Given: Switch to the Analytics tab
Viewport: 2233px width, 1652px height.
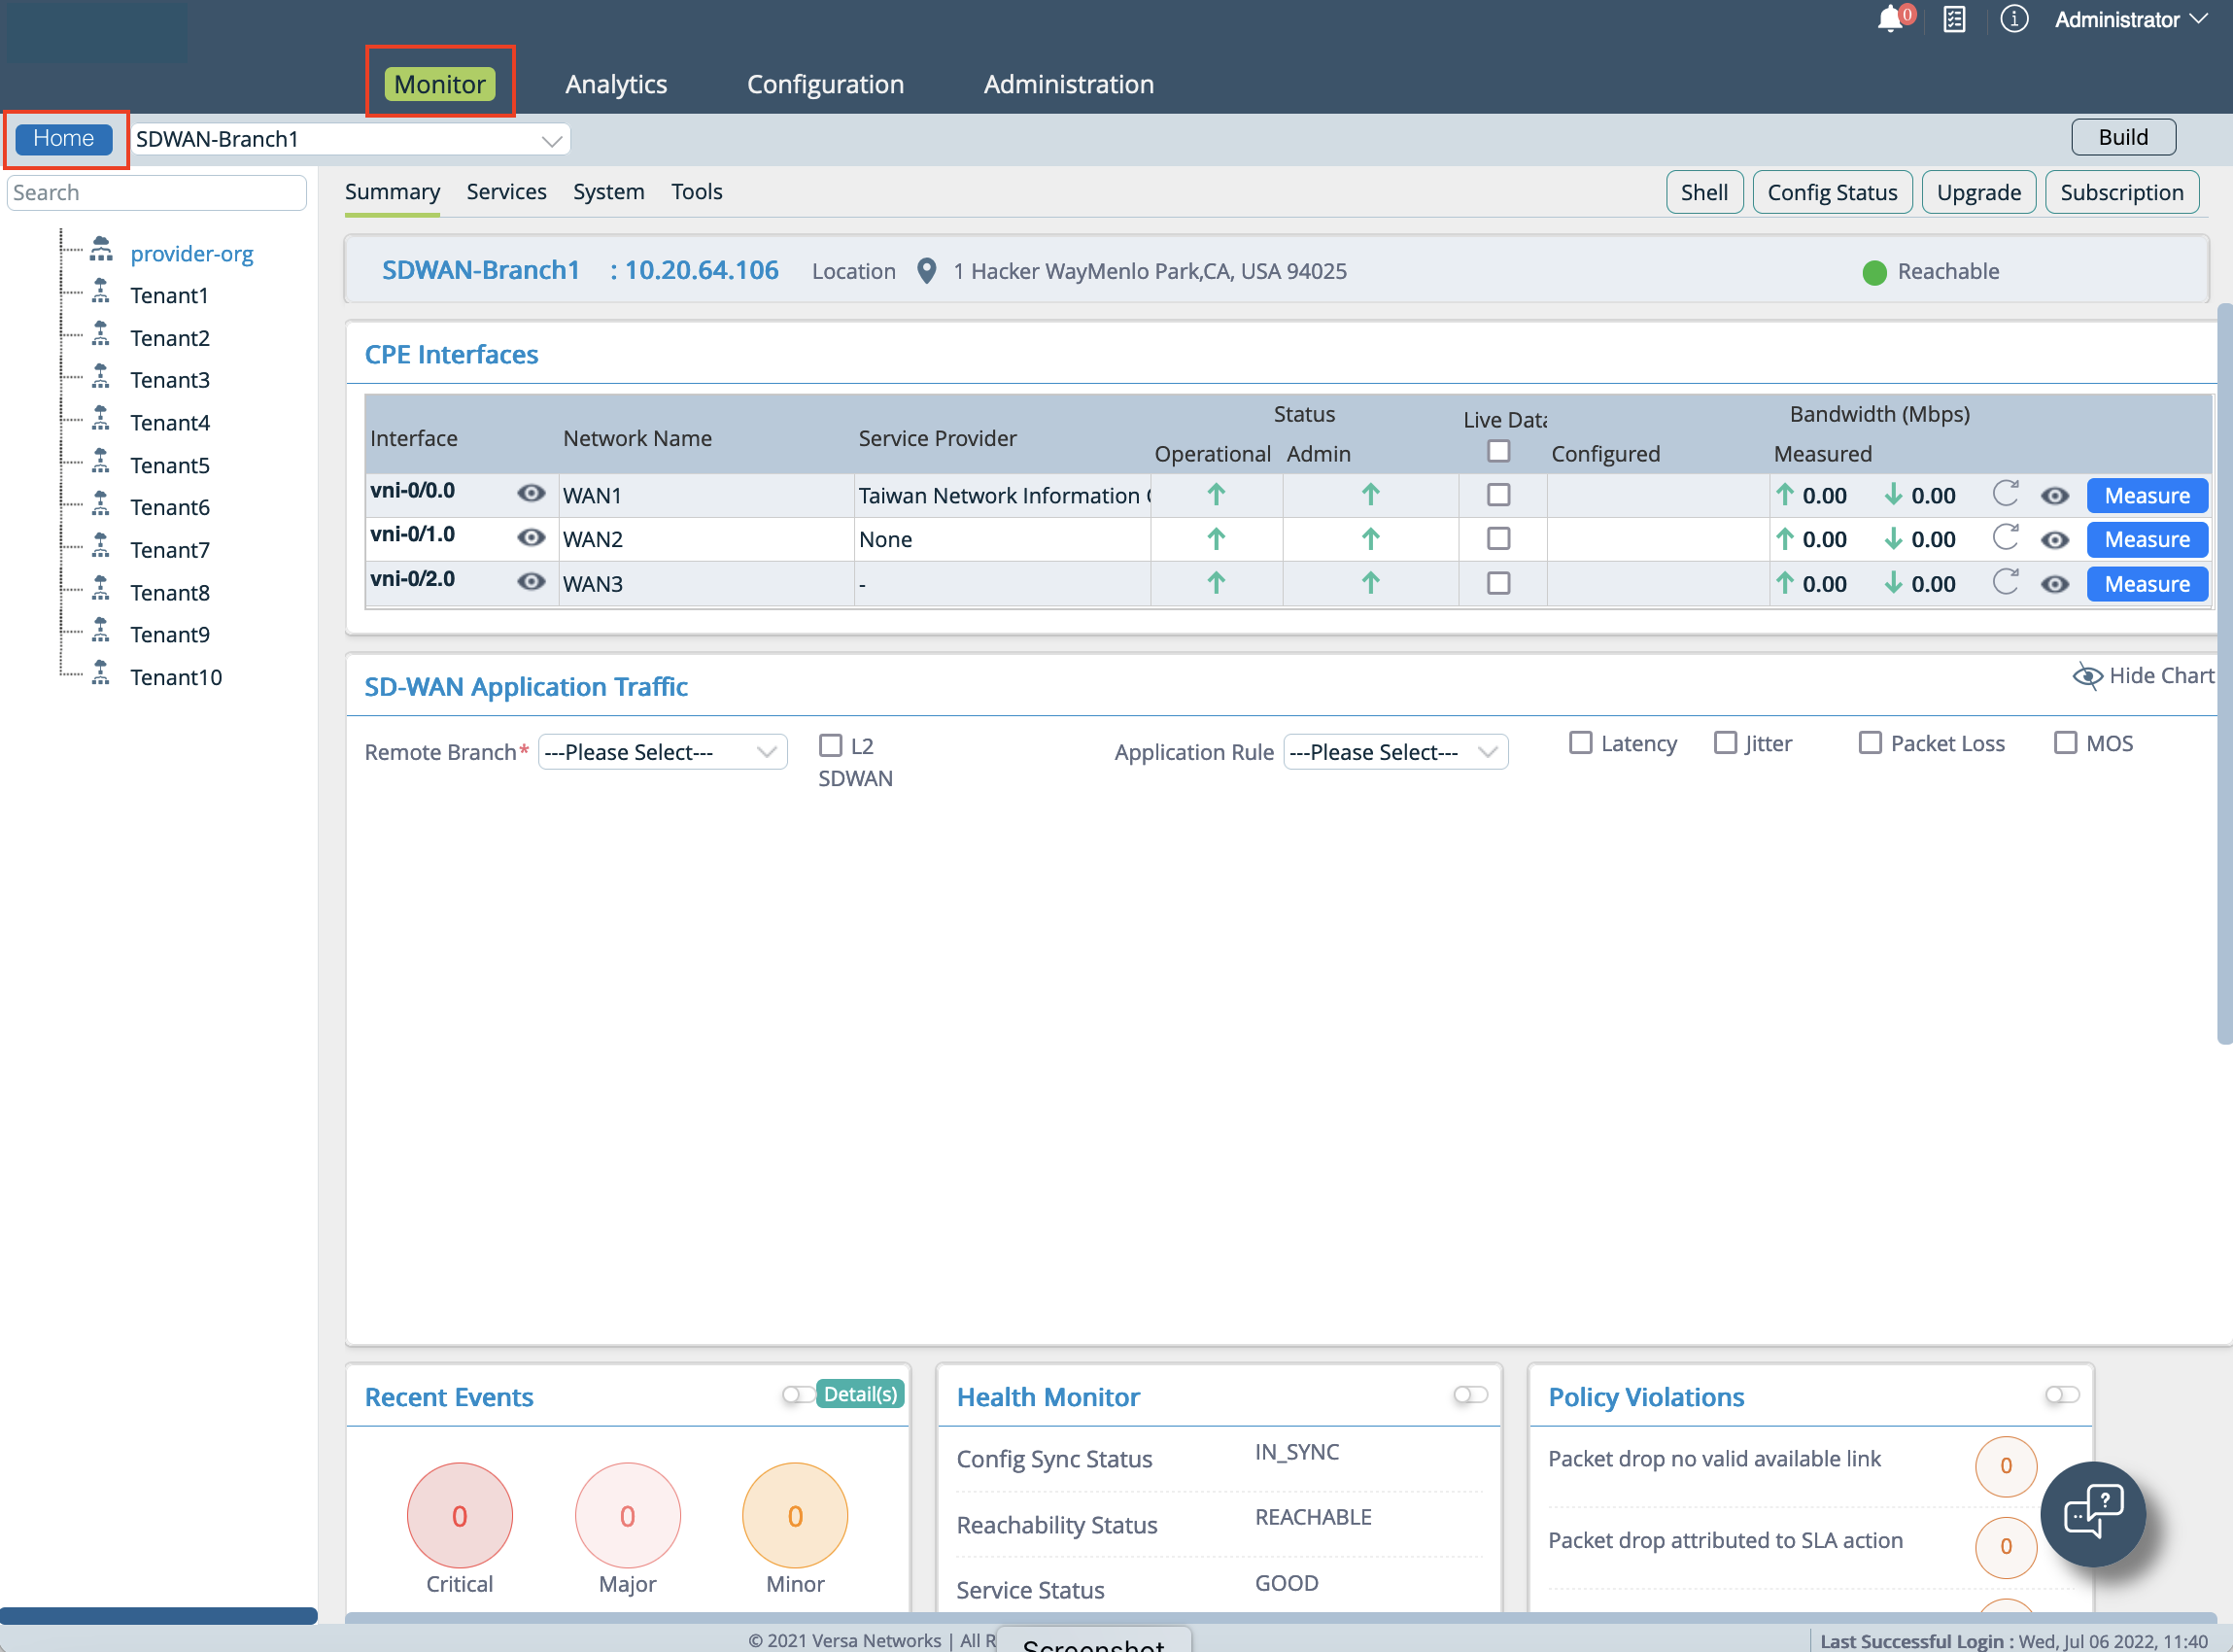Looking at the screenshot, I should pos(616,84).
